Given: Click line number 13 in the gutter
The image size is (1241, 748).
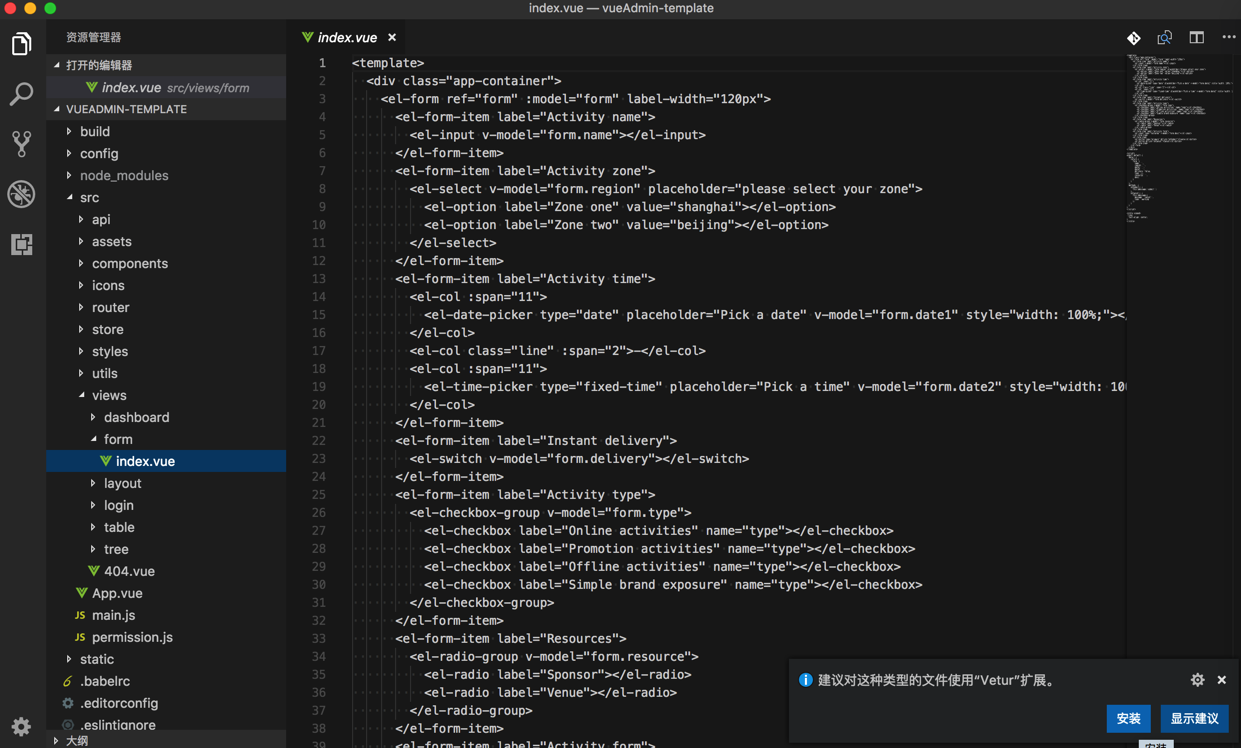Looking at the screenshot, I should pos(319,279).
